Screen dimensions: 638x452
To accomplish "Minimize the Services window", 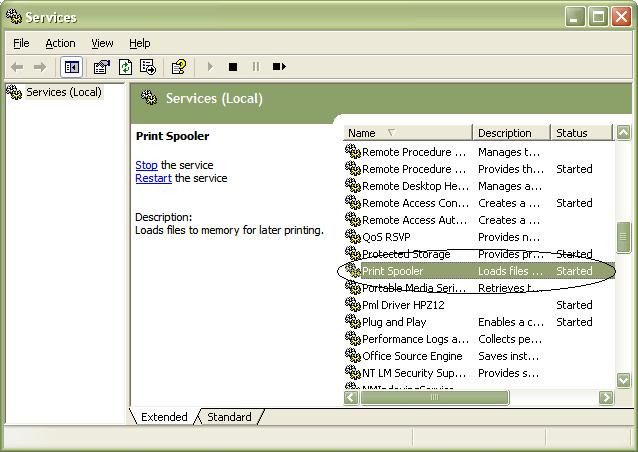I will click(575, 17).
